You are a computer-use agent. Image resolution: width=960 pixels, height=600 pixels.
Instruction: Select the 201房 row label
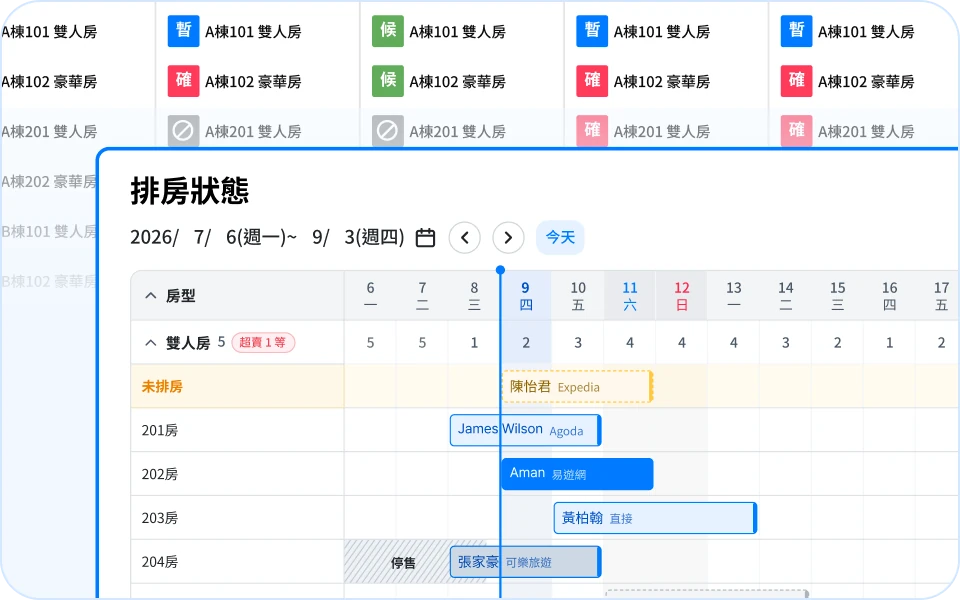point(160,430)
